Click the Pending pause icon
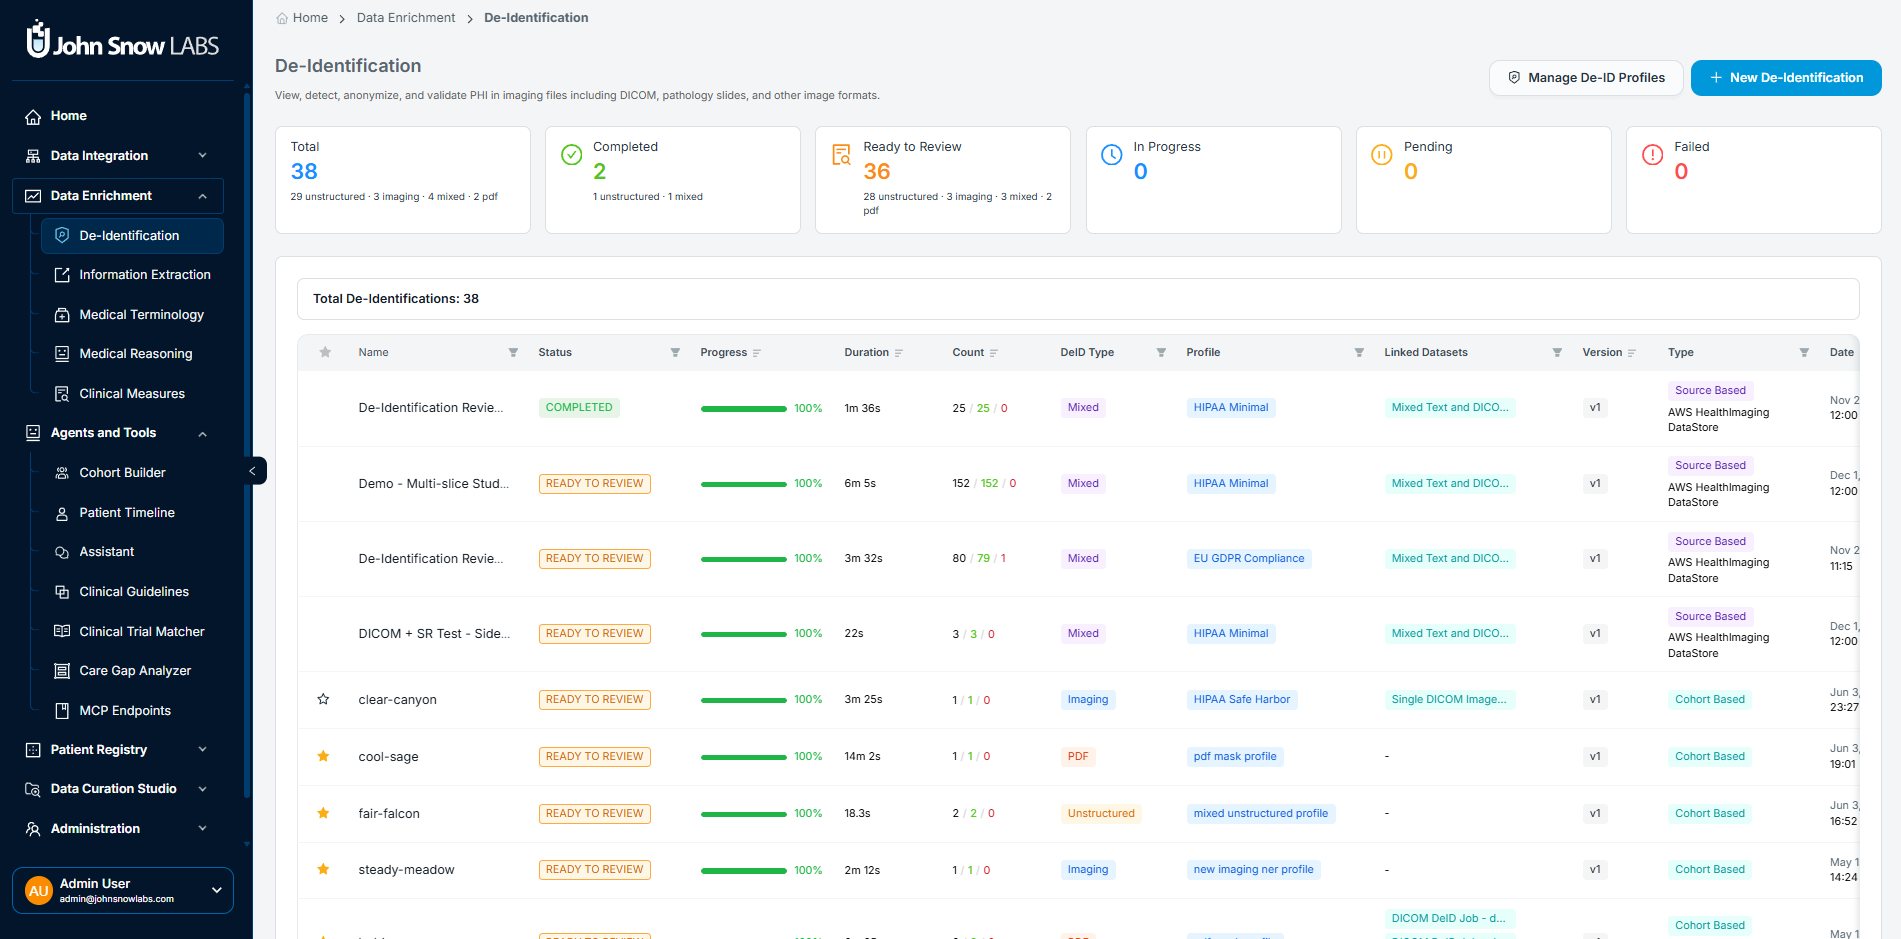The width and height of the screenshot is (1901, 939). tap(1382, 155)
